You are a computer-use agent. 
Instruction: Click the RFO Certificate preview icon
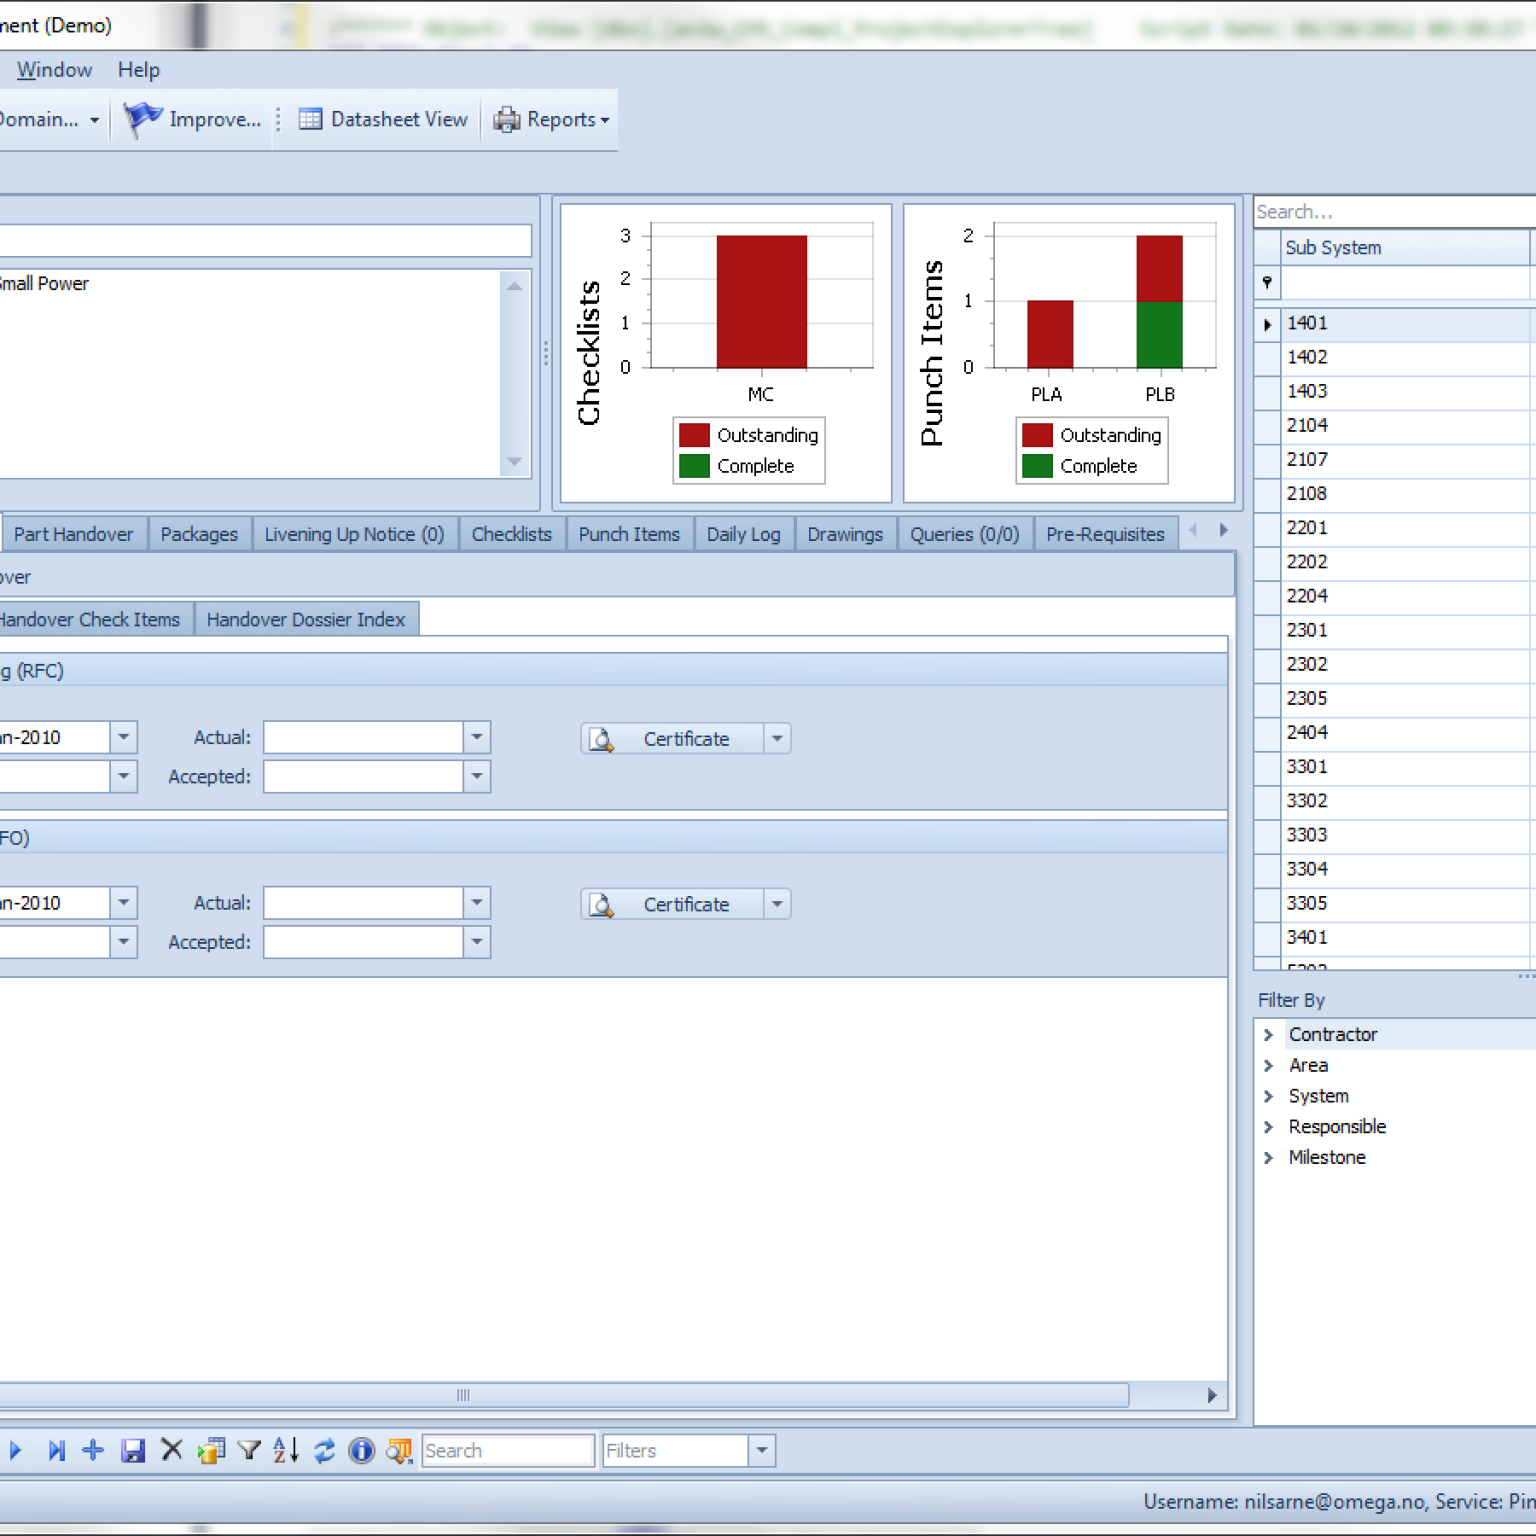coord(602,904)
